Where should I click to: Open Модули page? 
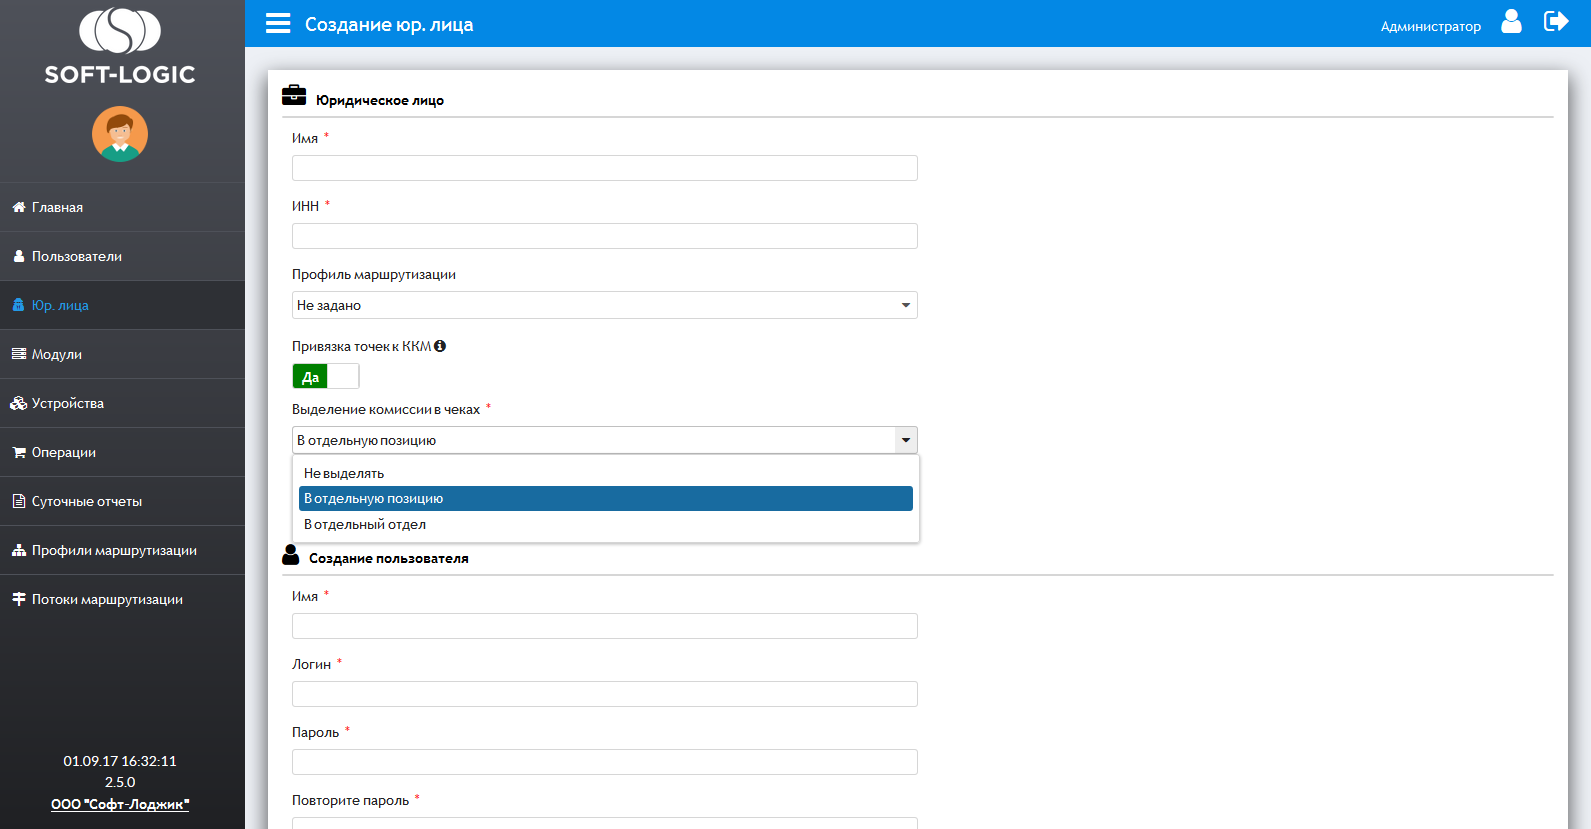122,354
